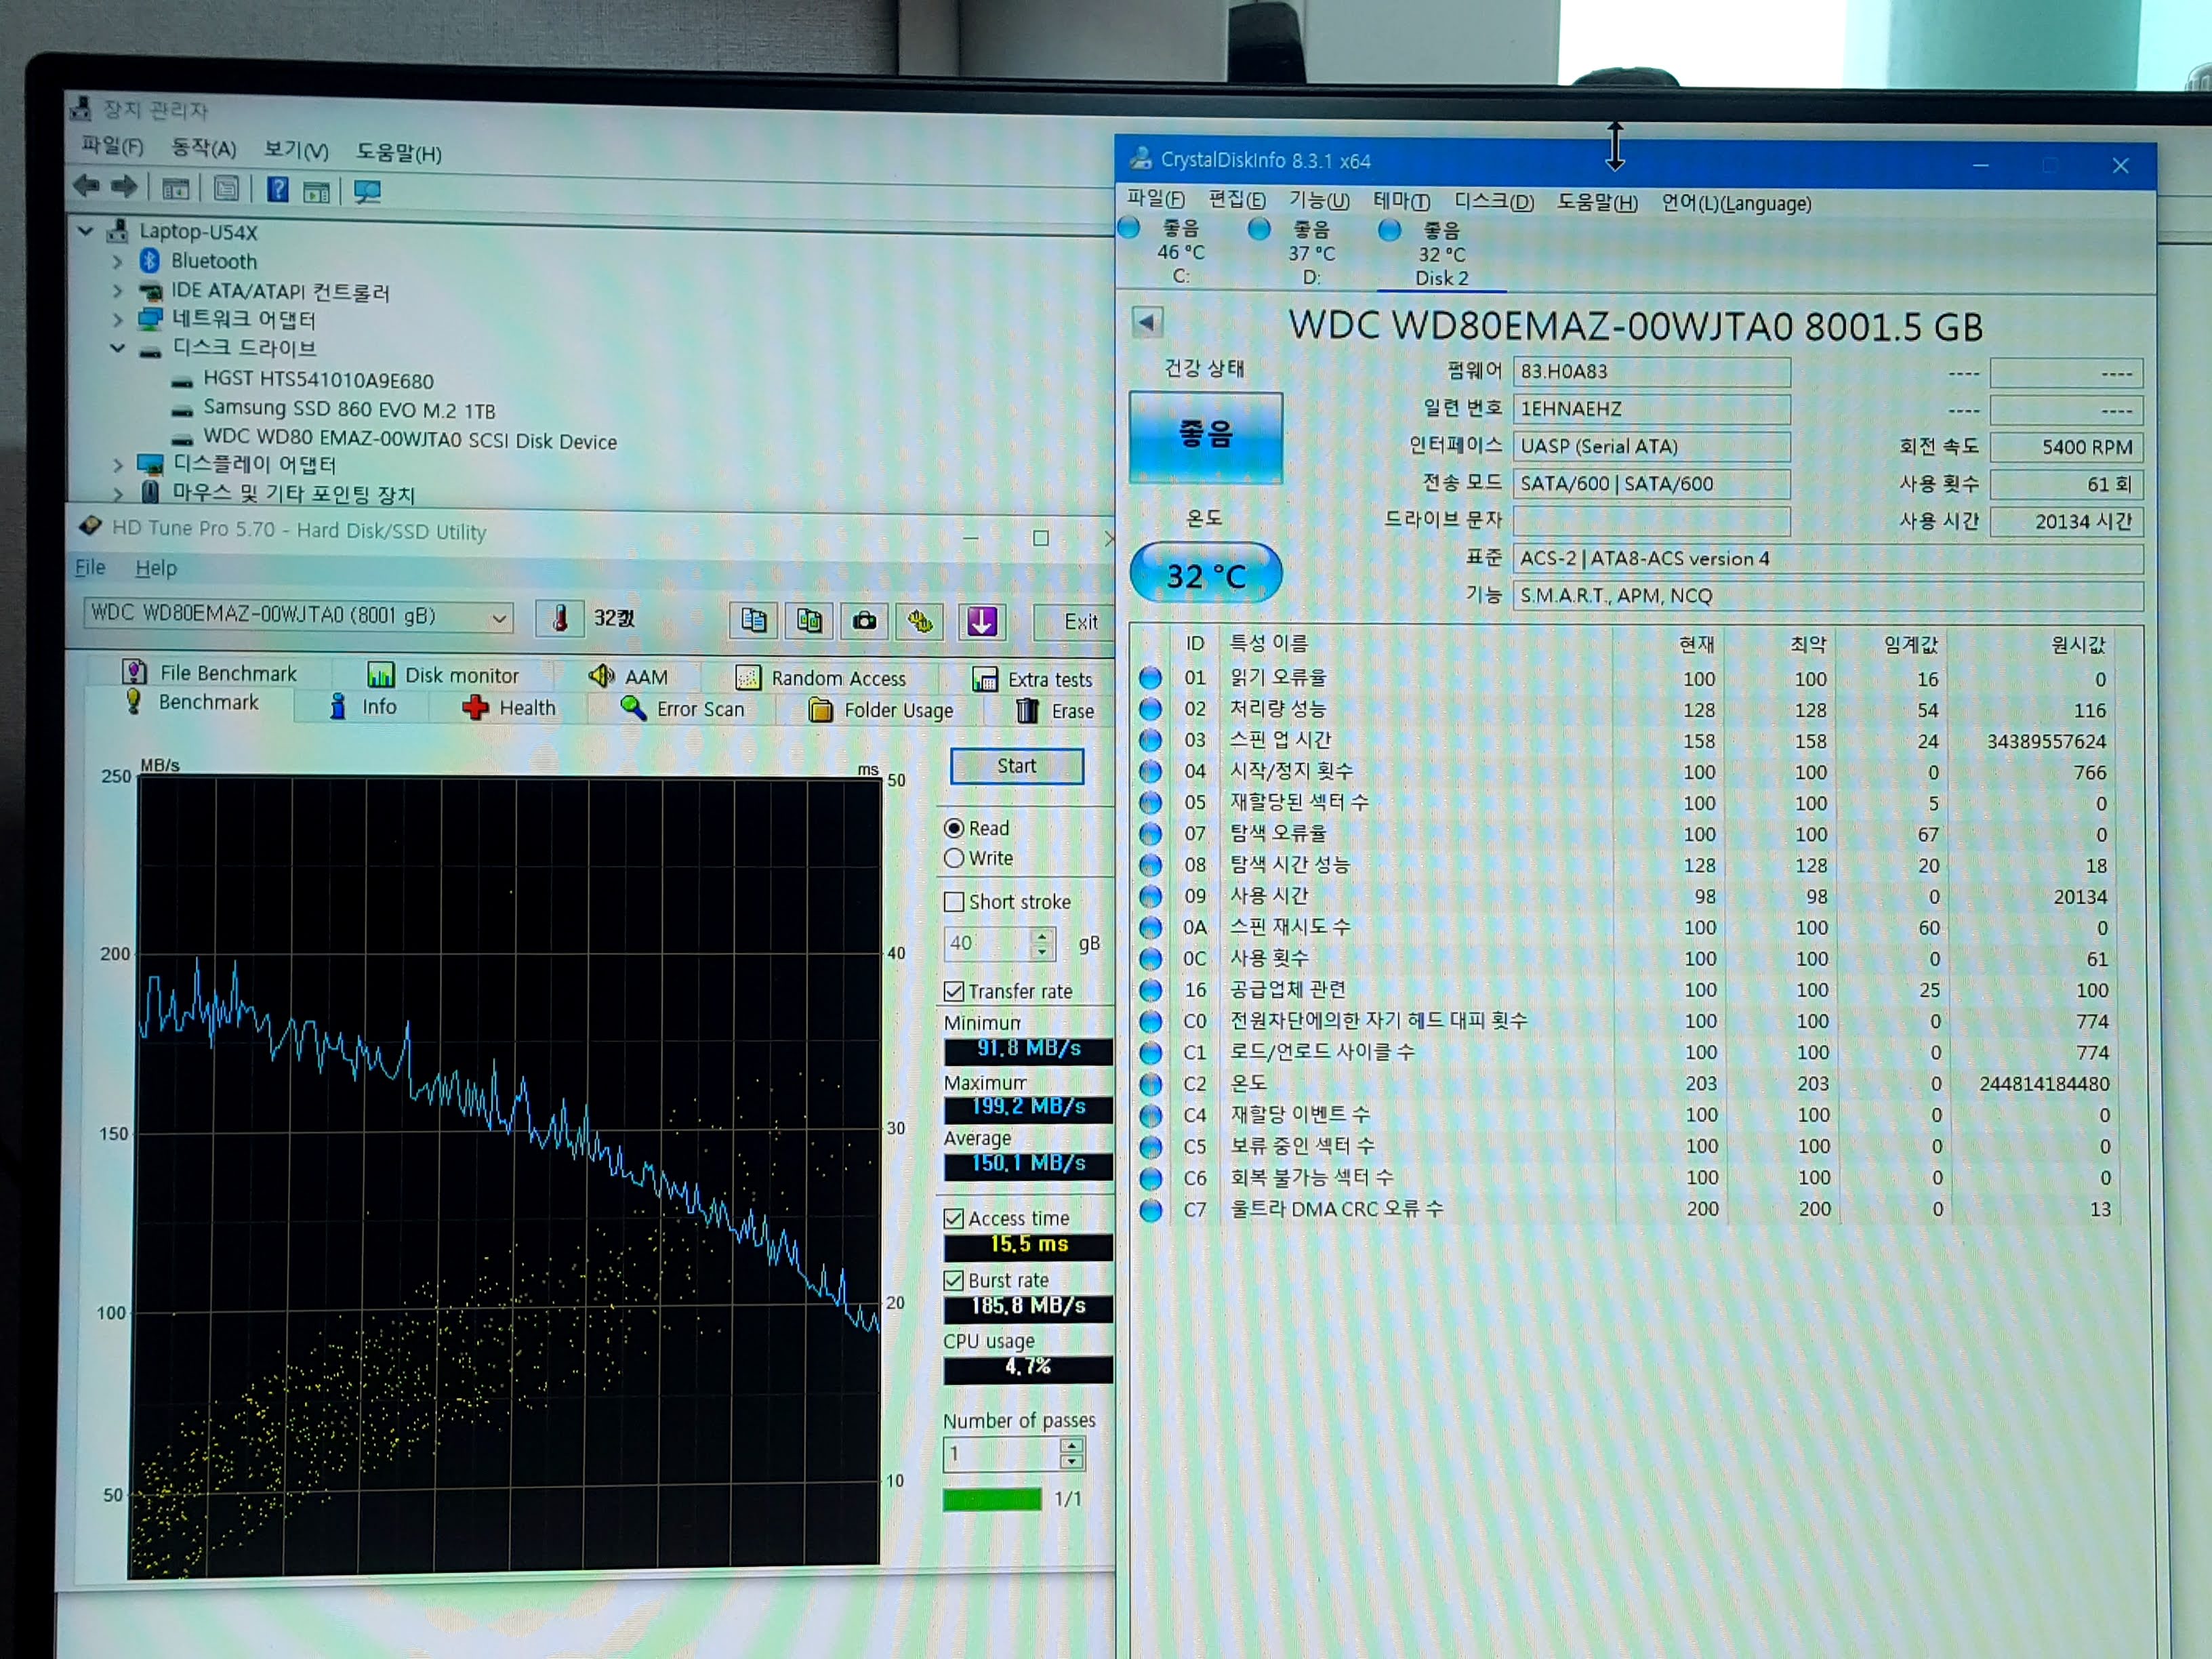
Task: Expand IDE ATA/ATAPI controller node
Action: (117, 291)
